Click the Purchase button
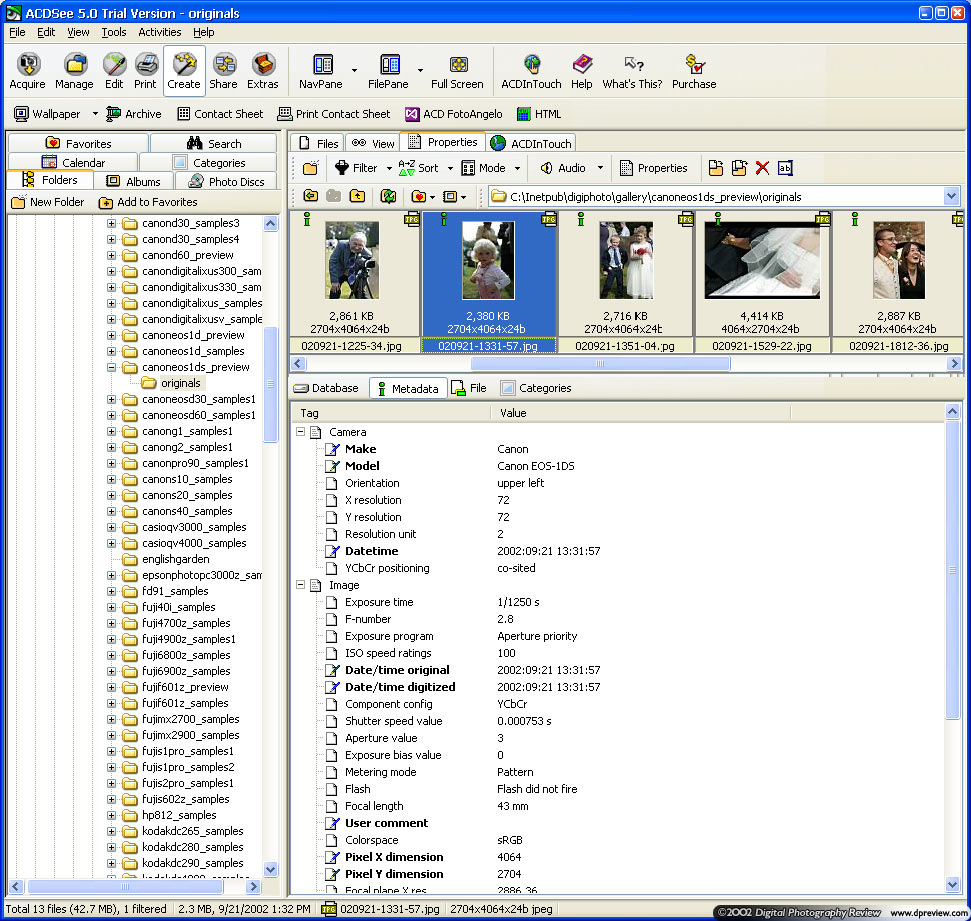 click(693, 70)
